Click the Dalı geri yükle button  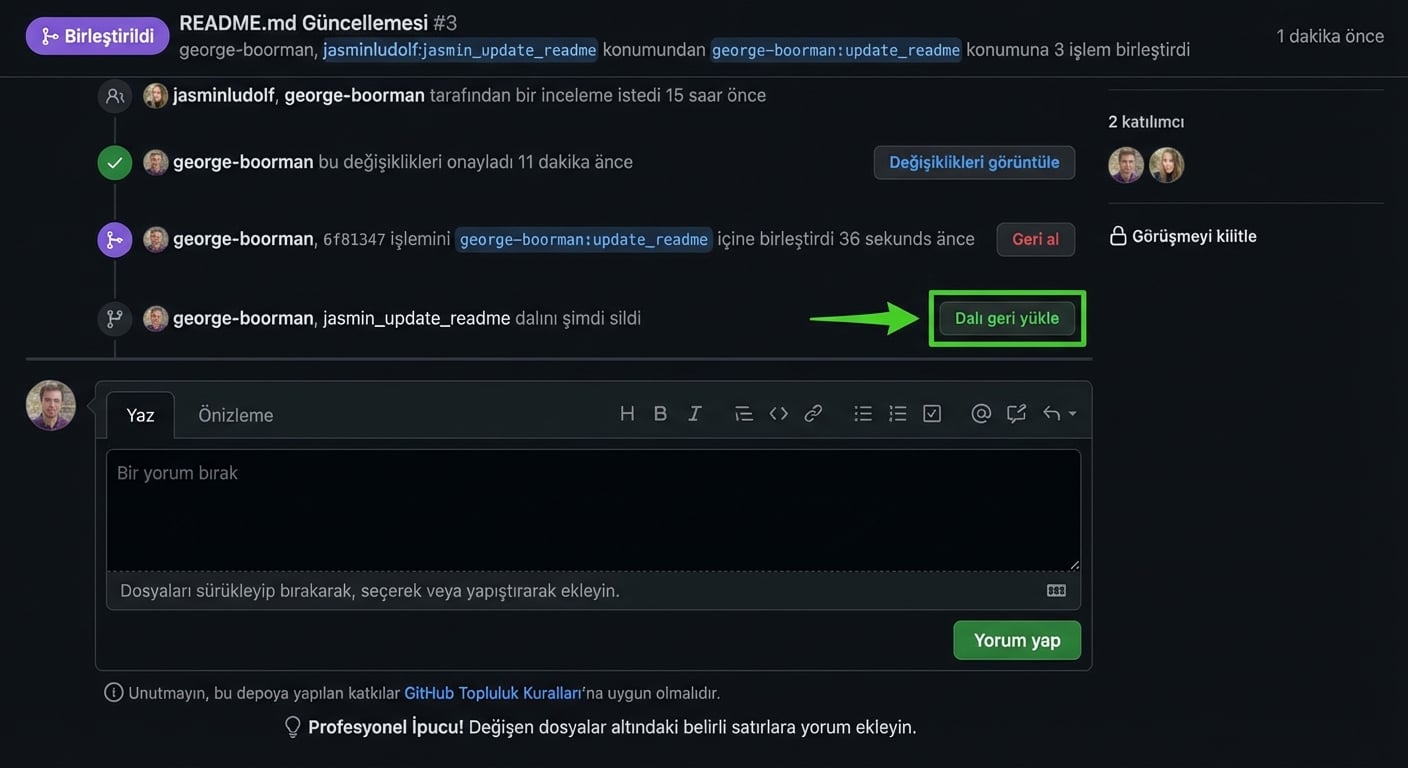point(1007,317)
